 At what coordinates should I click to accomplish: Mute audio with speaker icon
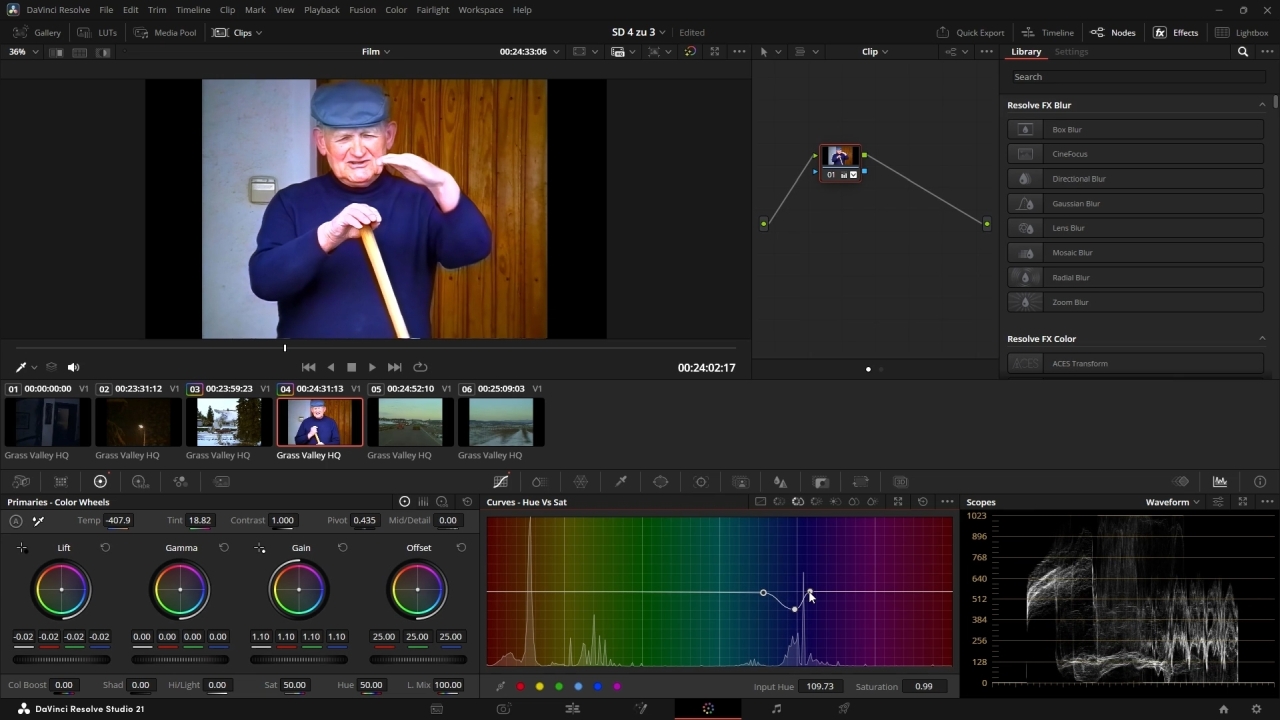[73, 367]
